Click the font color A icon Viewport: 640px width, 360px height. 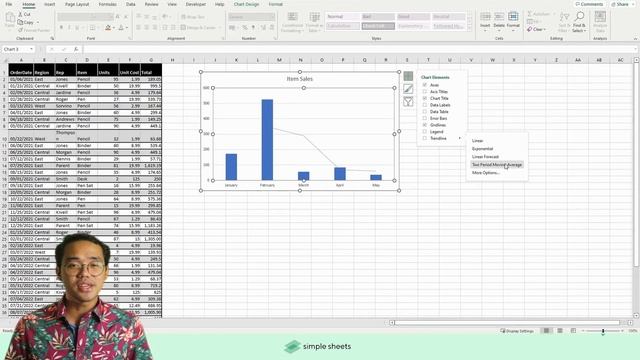(121, 28)
